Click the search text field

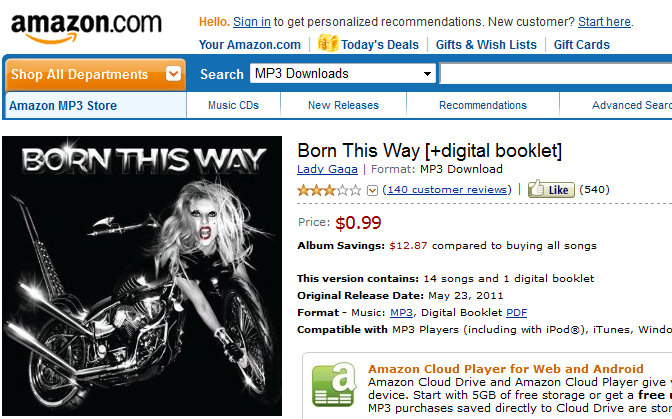pos(556,74)
